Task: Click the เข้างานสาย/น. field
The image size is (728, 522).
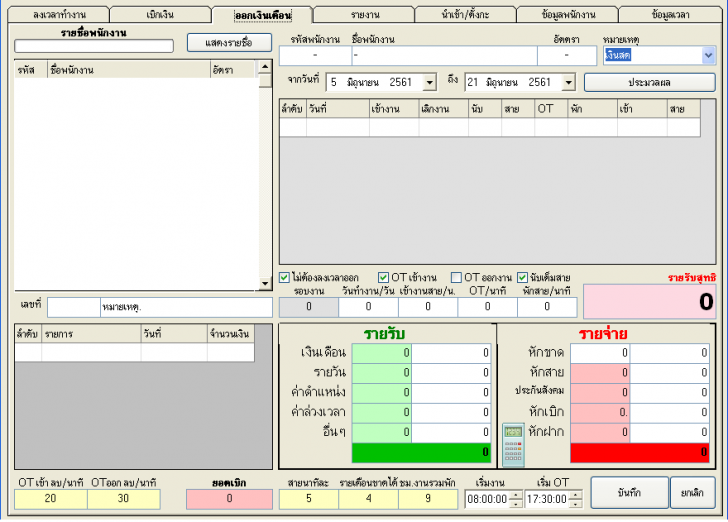Action: 428,307
